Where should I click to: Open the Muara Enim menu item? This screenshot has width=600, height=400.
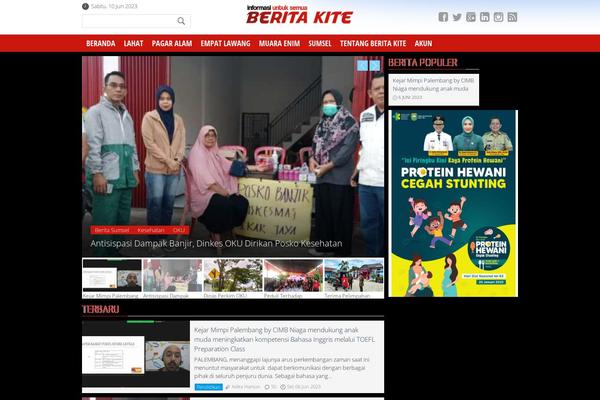pos(279,44)
